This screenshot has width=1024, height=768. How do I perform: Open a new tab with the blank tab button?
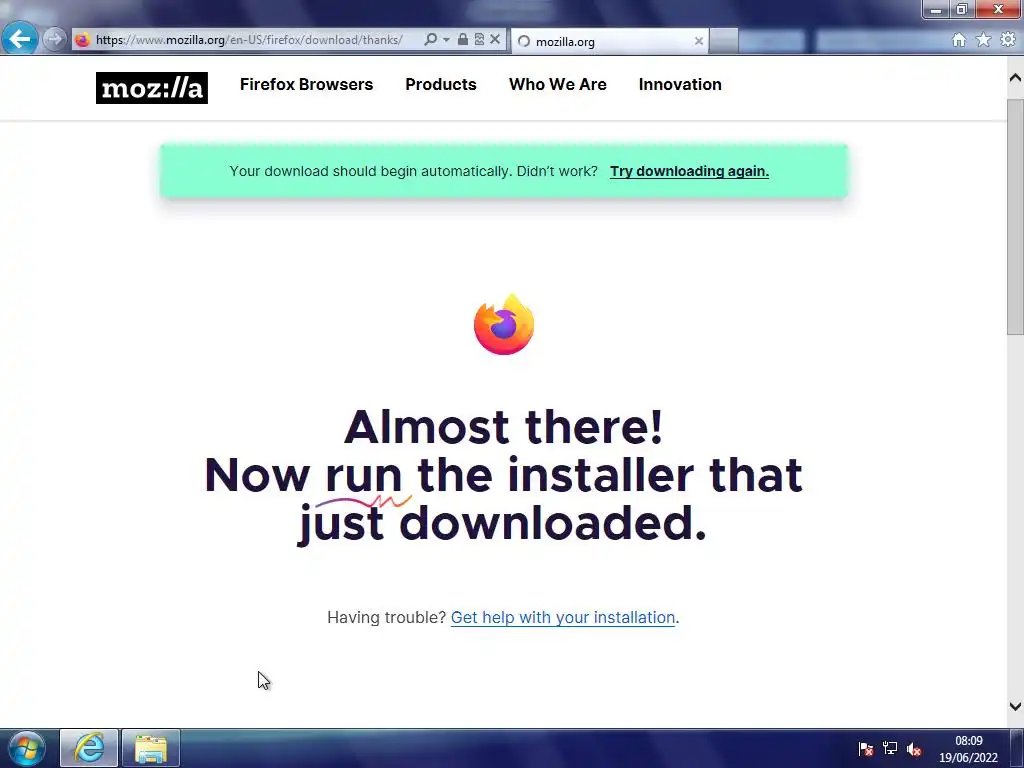point(724,41)
